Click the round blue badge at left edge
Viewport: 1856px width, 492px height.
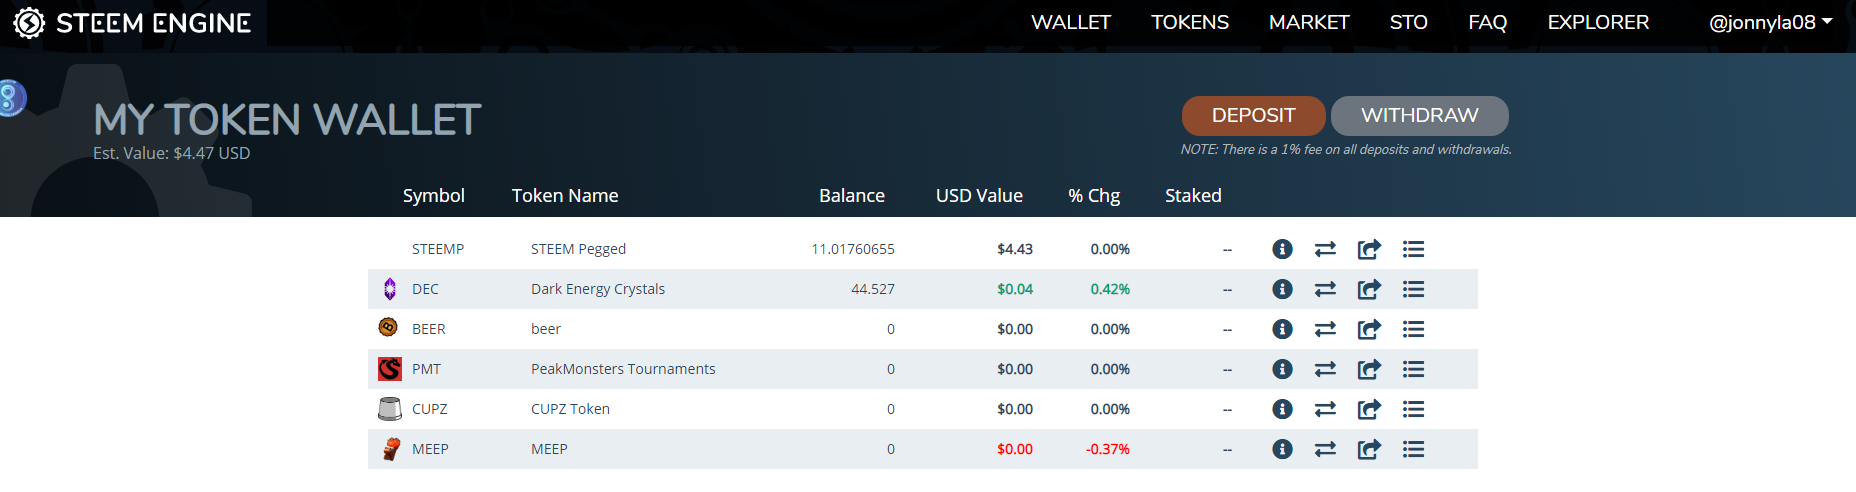point(11,98)
